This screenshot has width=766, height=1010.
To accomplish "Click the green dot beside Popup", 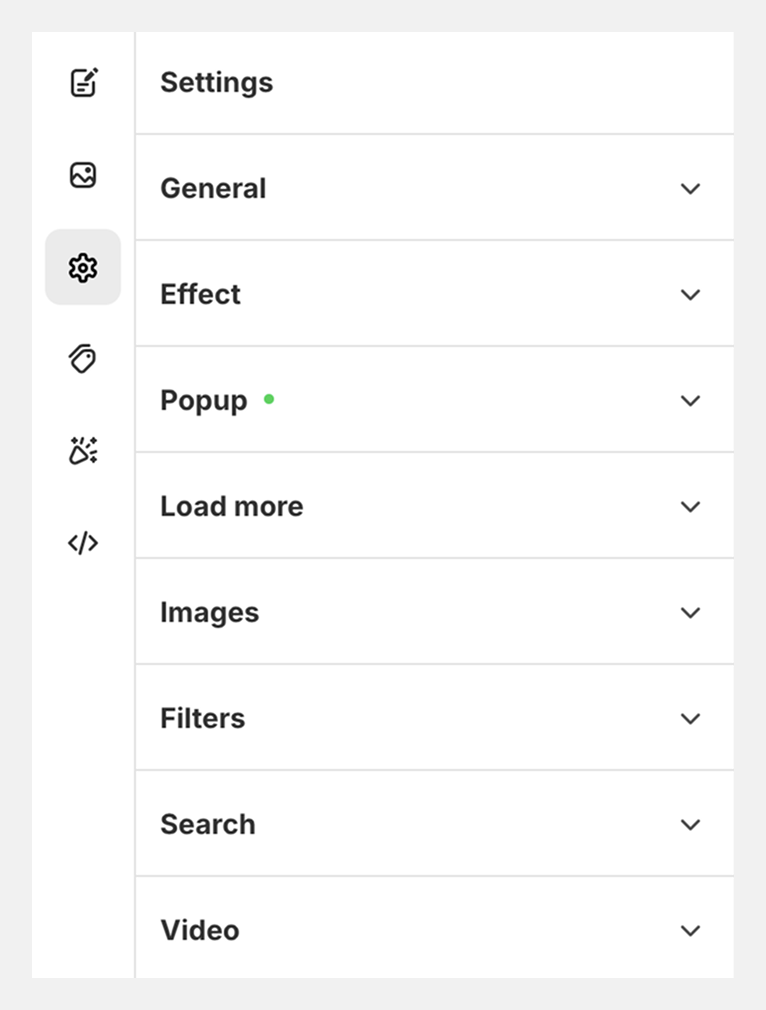I will (269, 399).
